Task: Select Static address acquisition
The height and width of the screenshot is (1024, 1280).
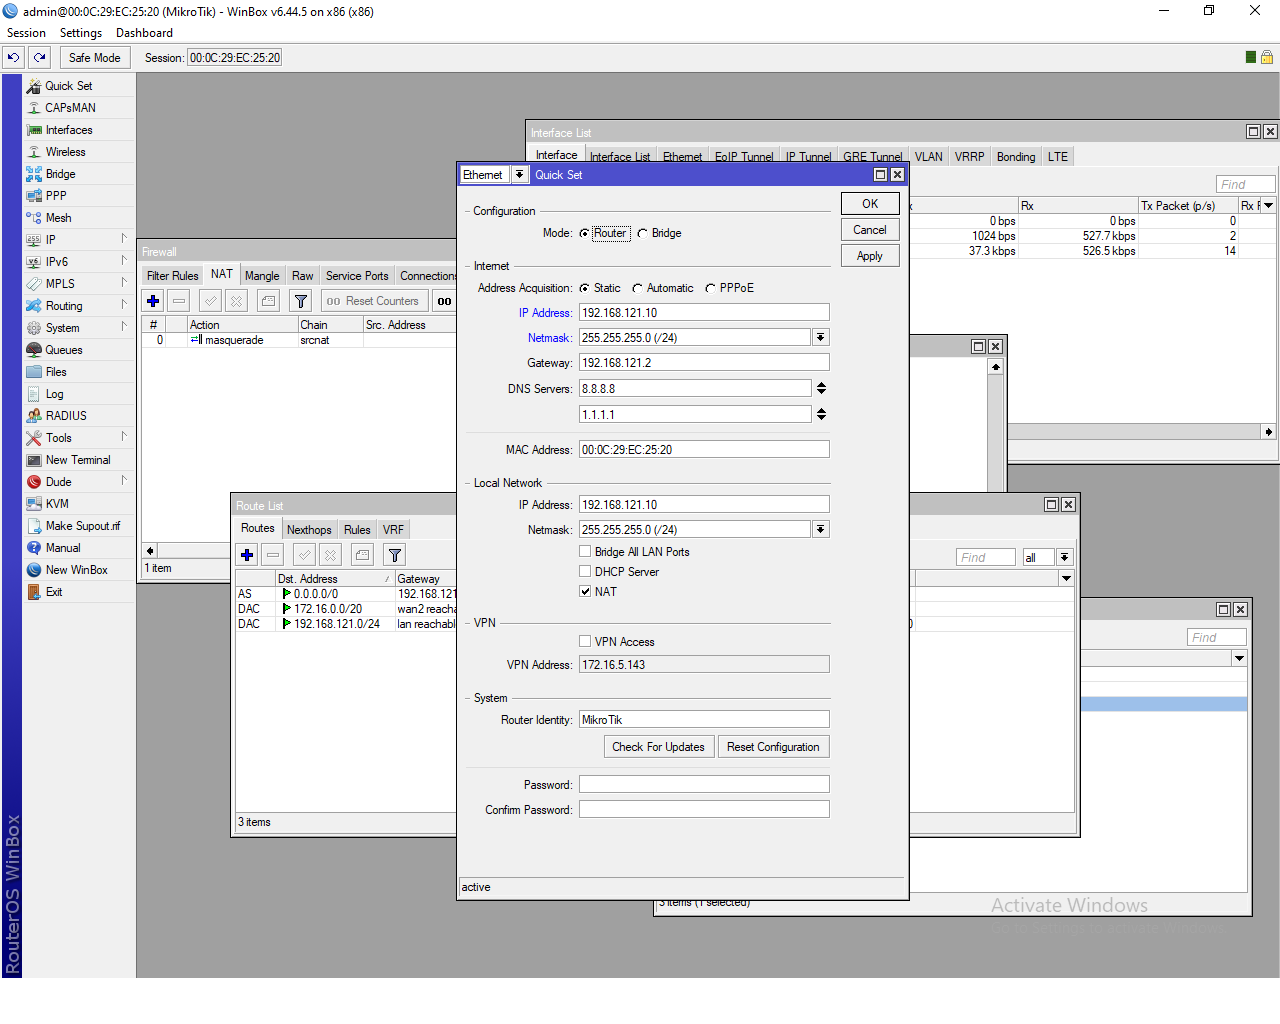Action: (584, 289)
